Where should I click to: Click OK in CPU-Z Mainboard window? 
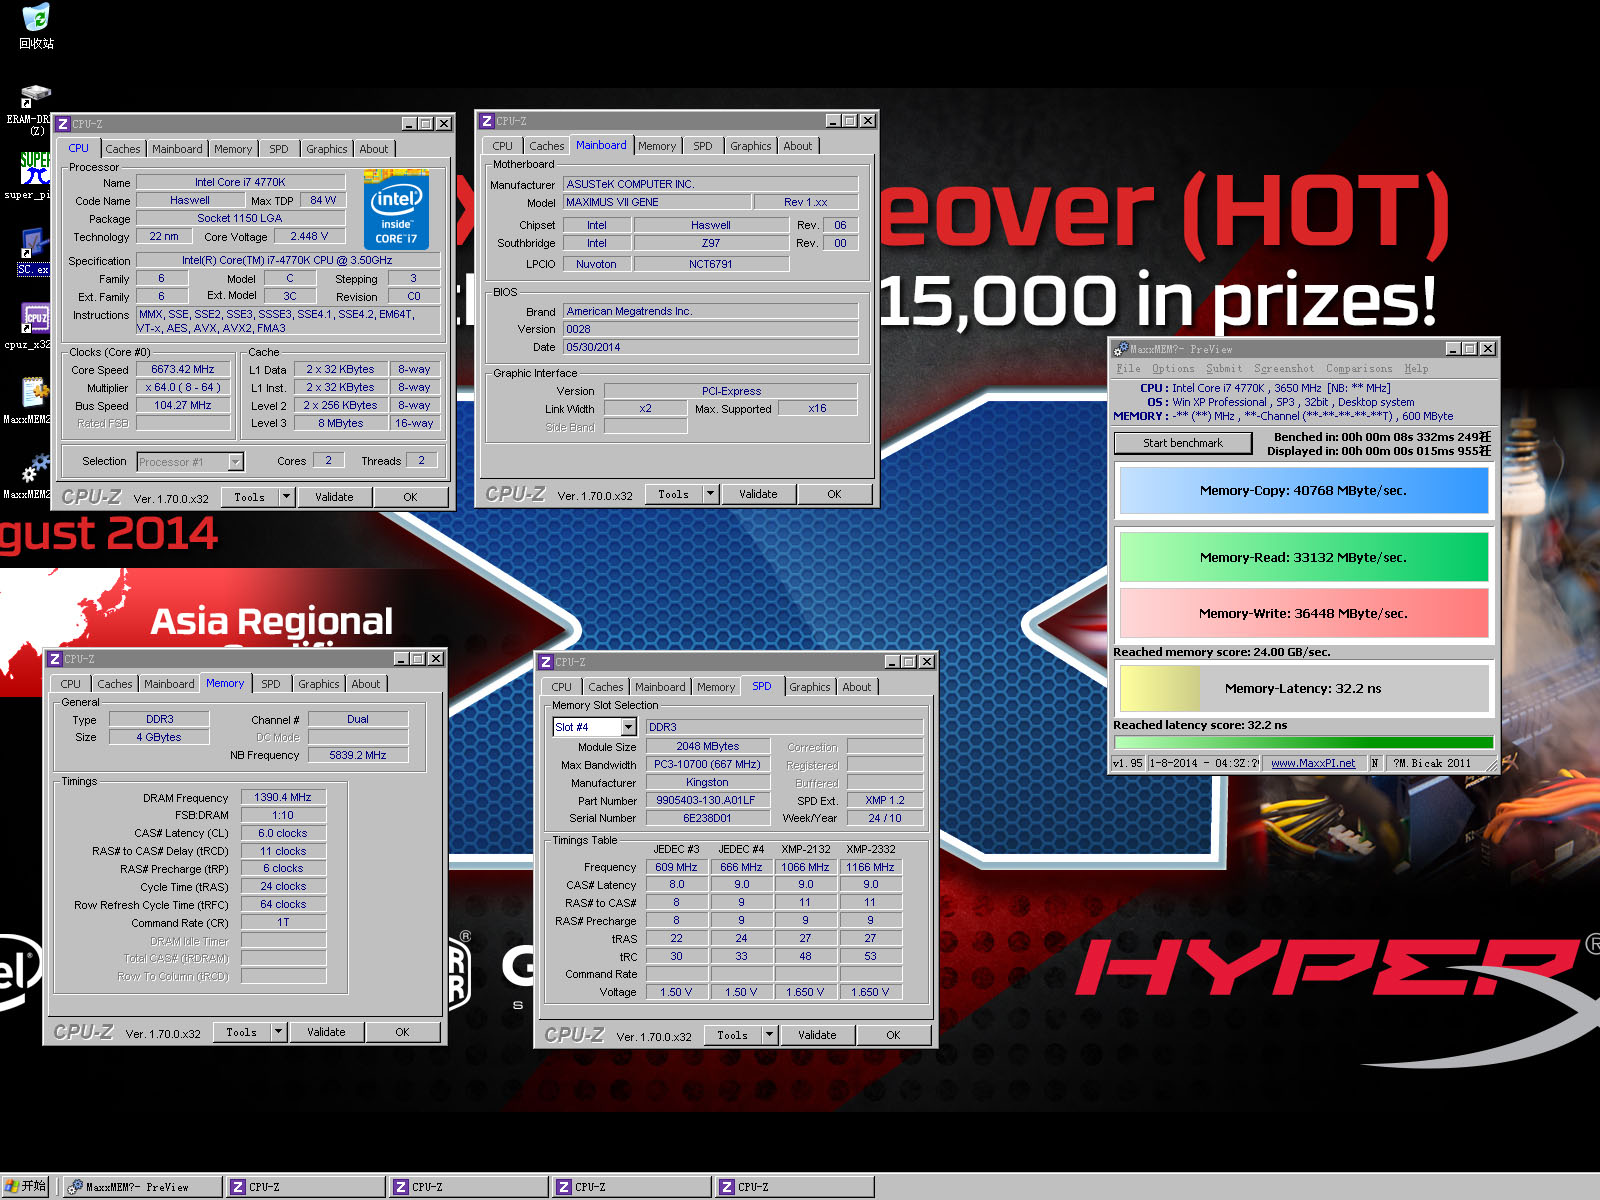834,494
